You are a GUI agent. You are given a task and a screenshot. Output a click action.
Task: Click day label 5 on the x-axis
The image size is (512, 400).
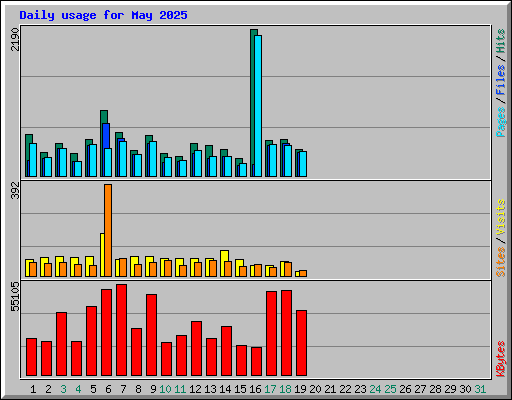tap(93, 389)
